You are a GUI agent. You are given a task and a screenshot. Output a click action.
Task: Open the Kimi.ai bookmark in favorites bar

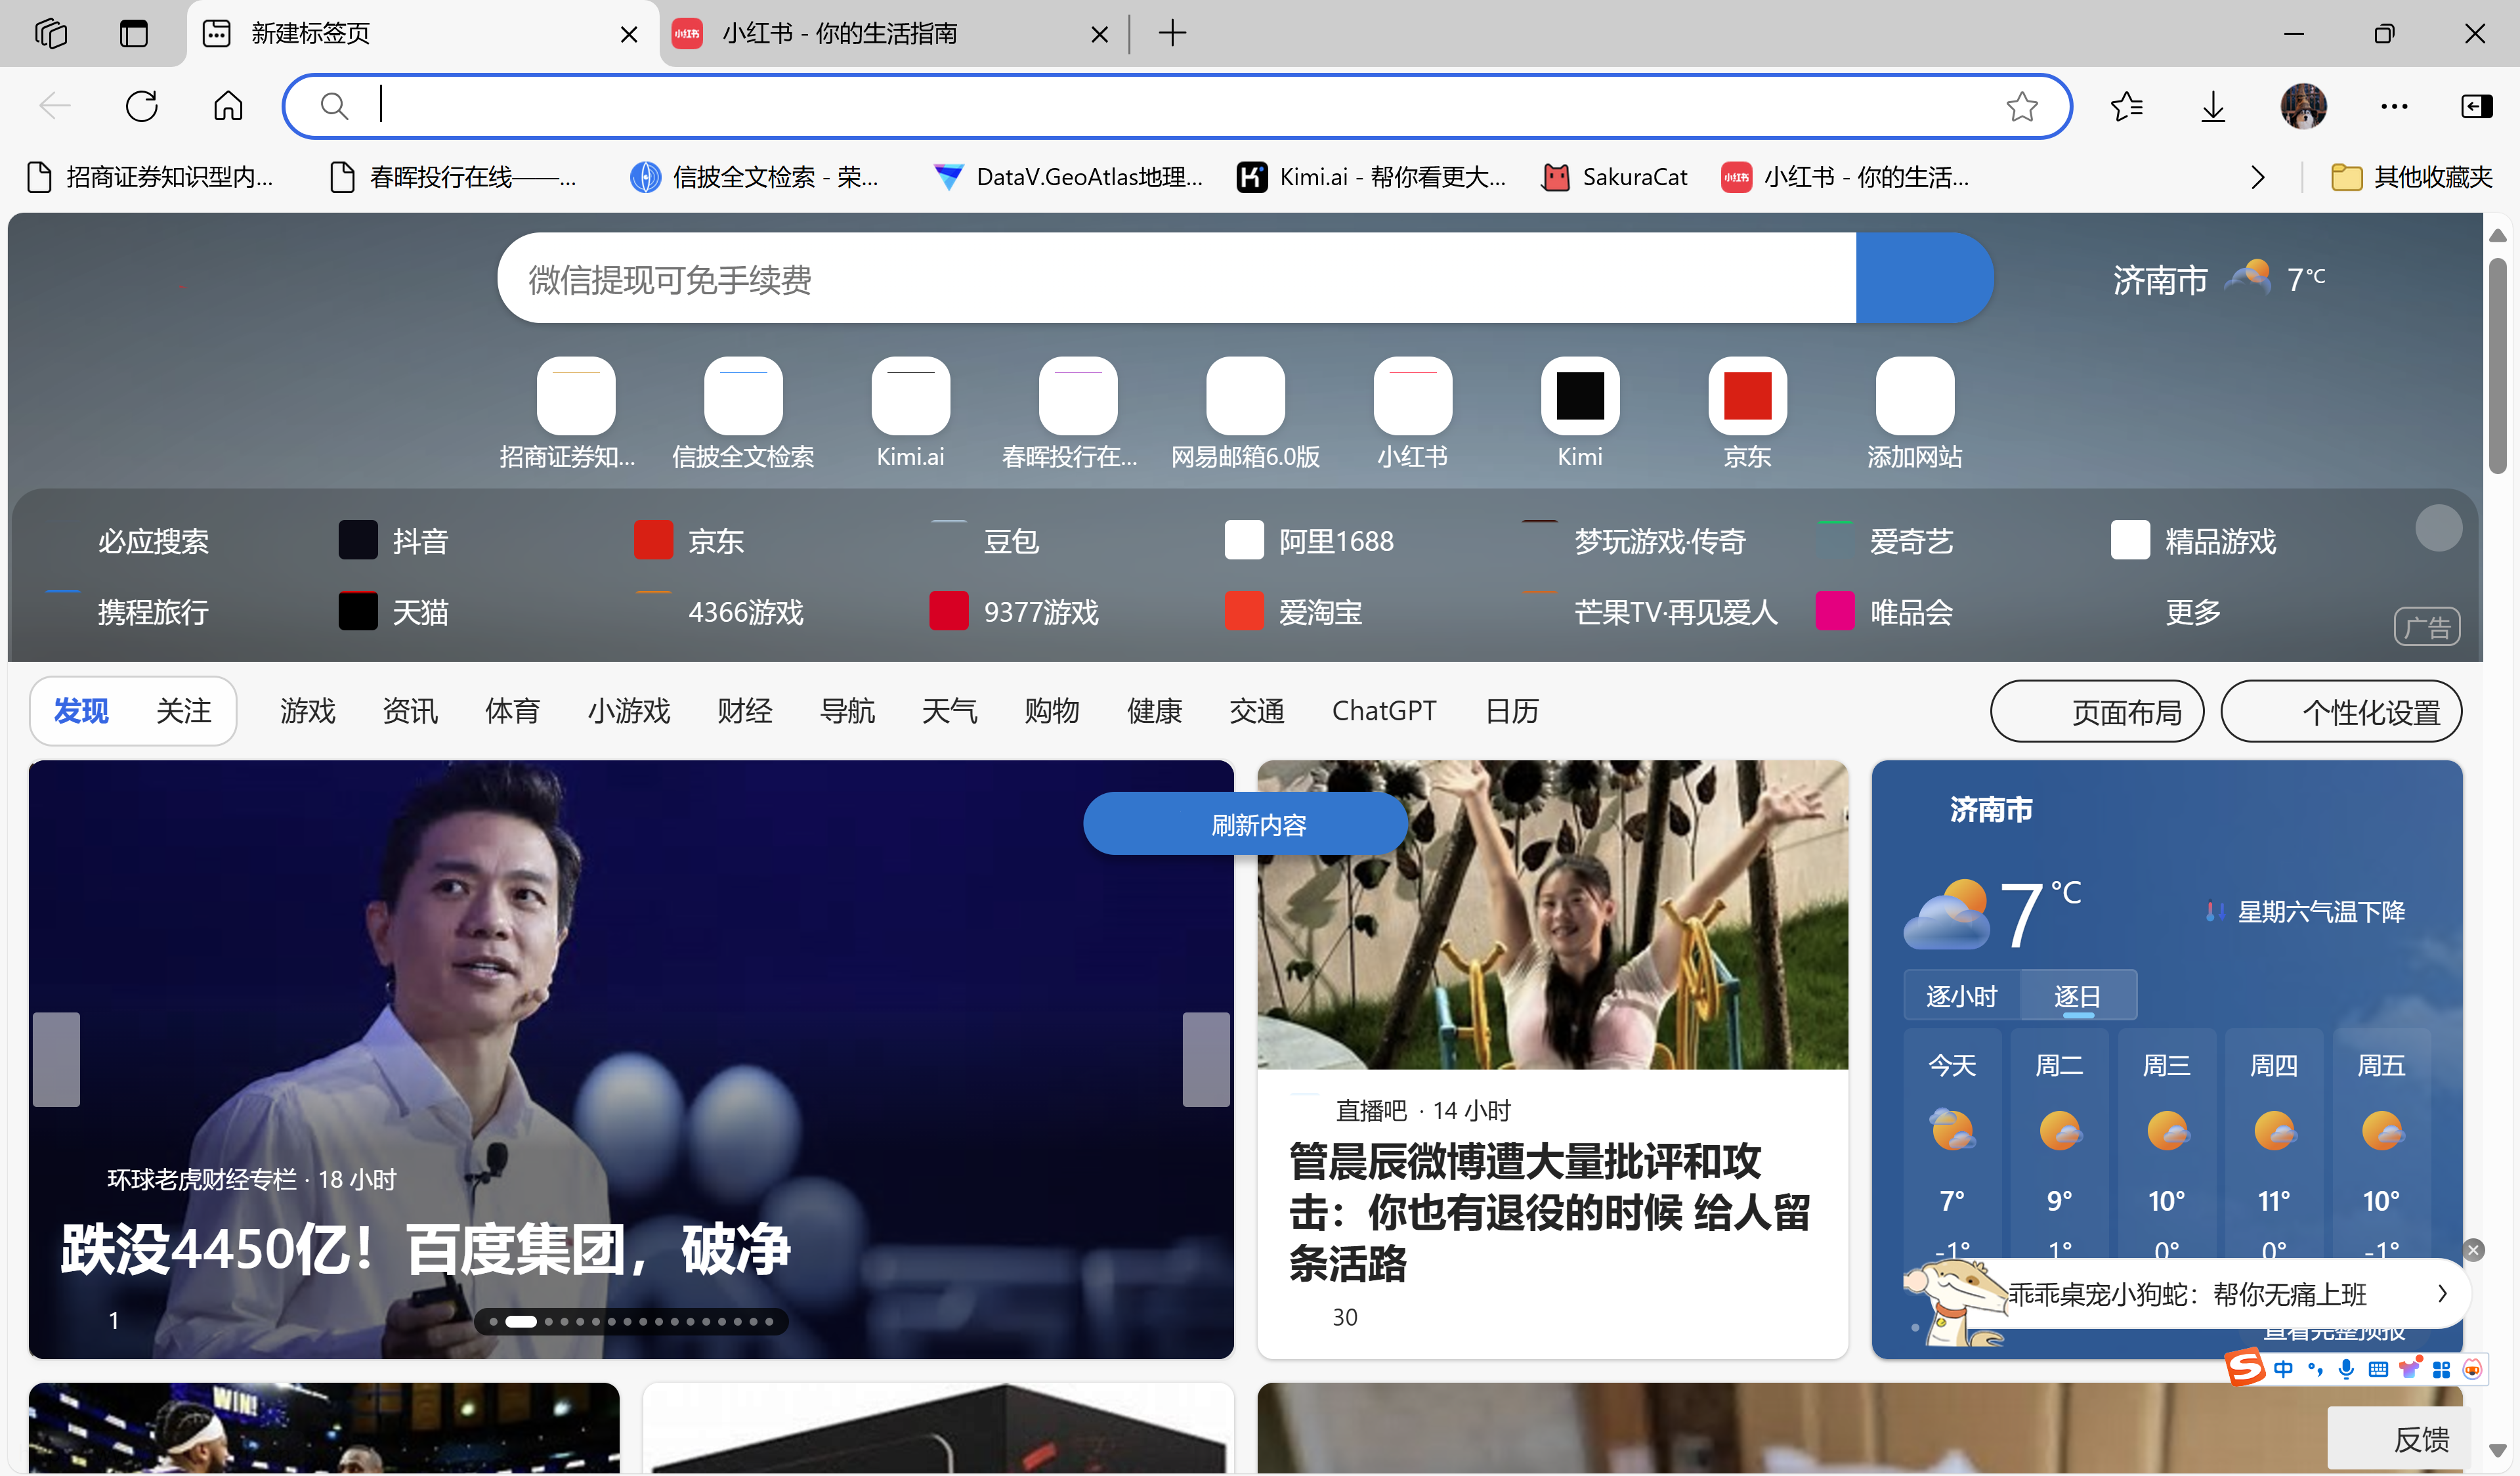(x=1371, y=178)
